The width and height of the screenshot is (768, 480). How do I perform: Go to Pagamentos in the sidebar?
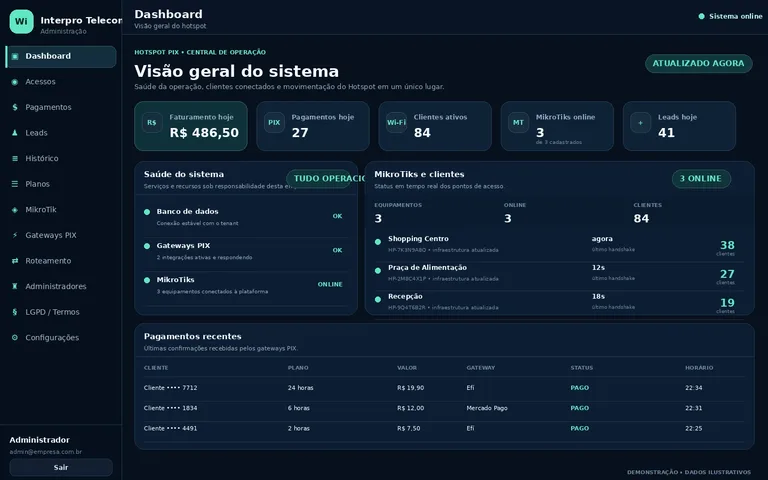pyautogui.click(x=61, y=107)
